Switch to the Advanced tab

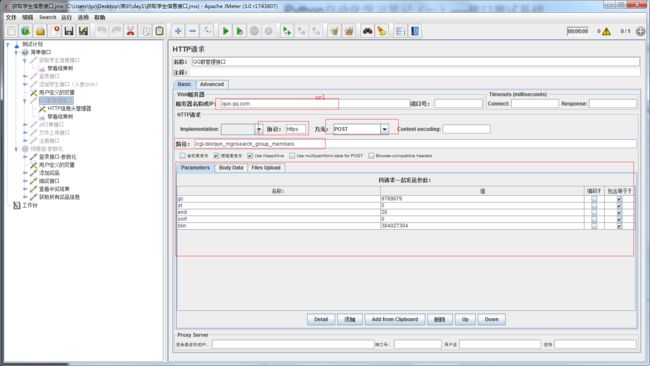[x=212, y=84]
